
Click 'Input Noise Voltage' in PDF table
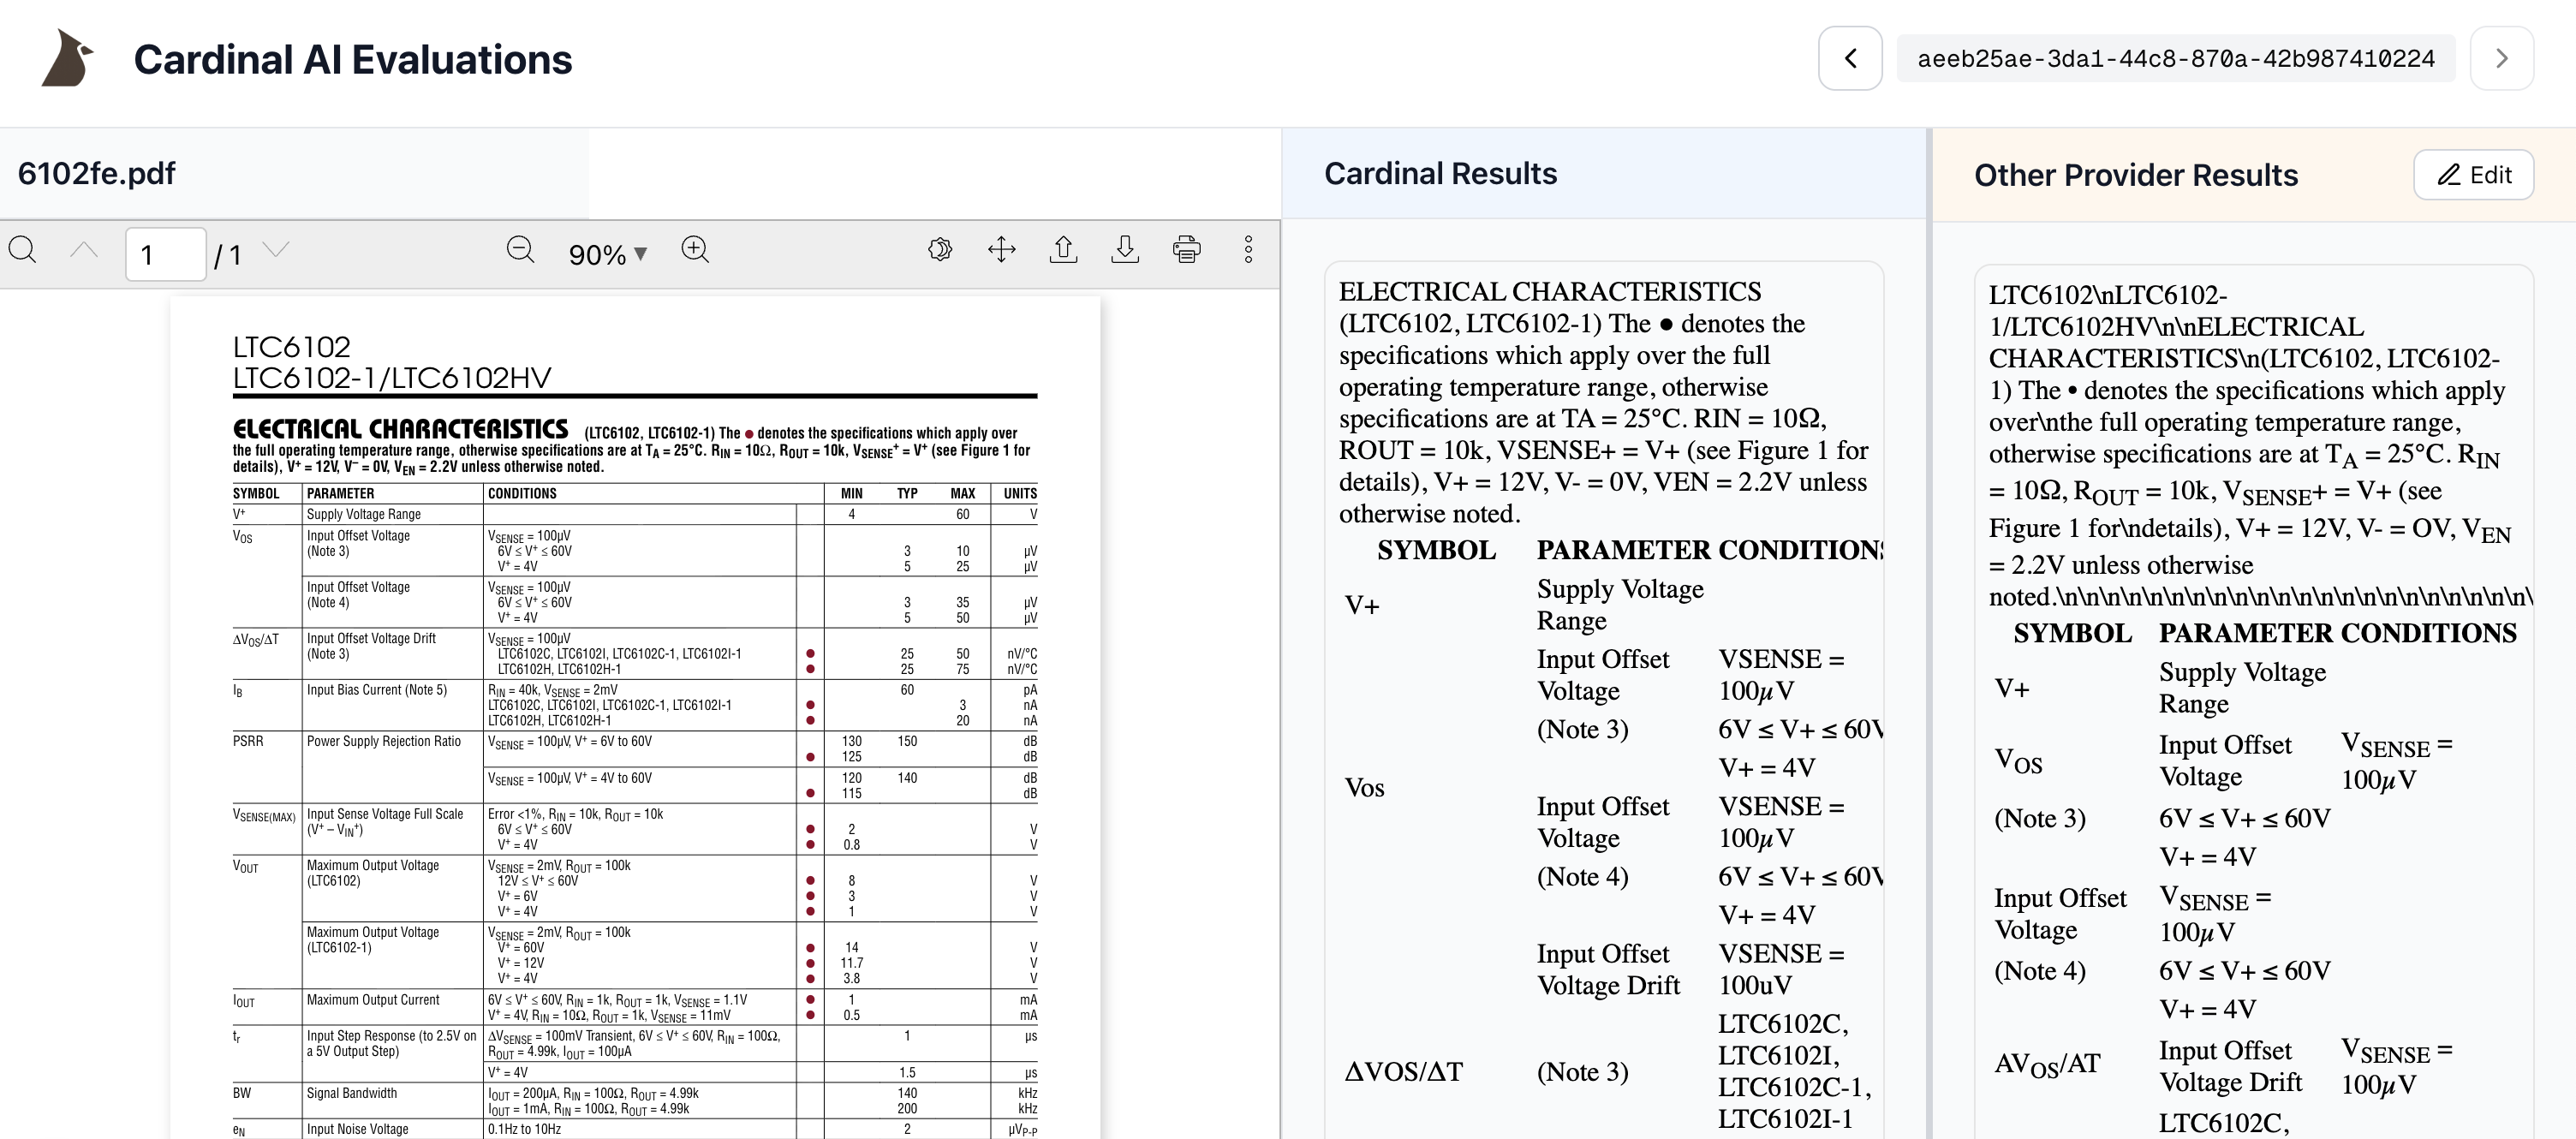click(x=358, y=1129)
